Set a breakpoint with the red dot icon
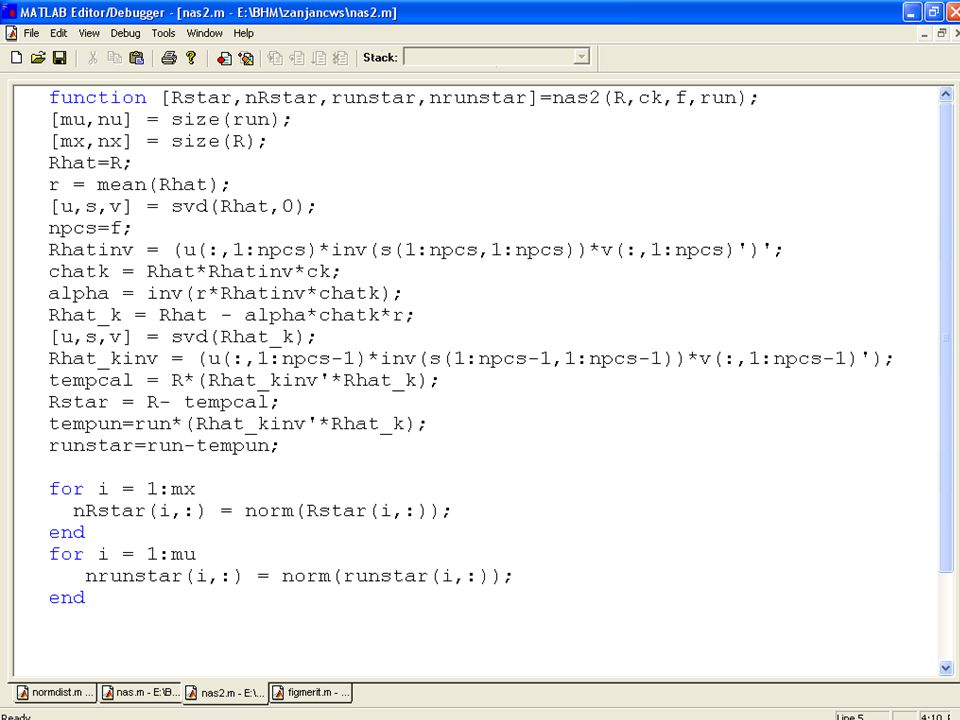The image size is (960, 720). (x=224, y=58)
